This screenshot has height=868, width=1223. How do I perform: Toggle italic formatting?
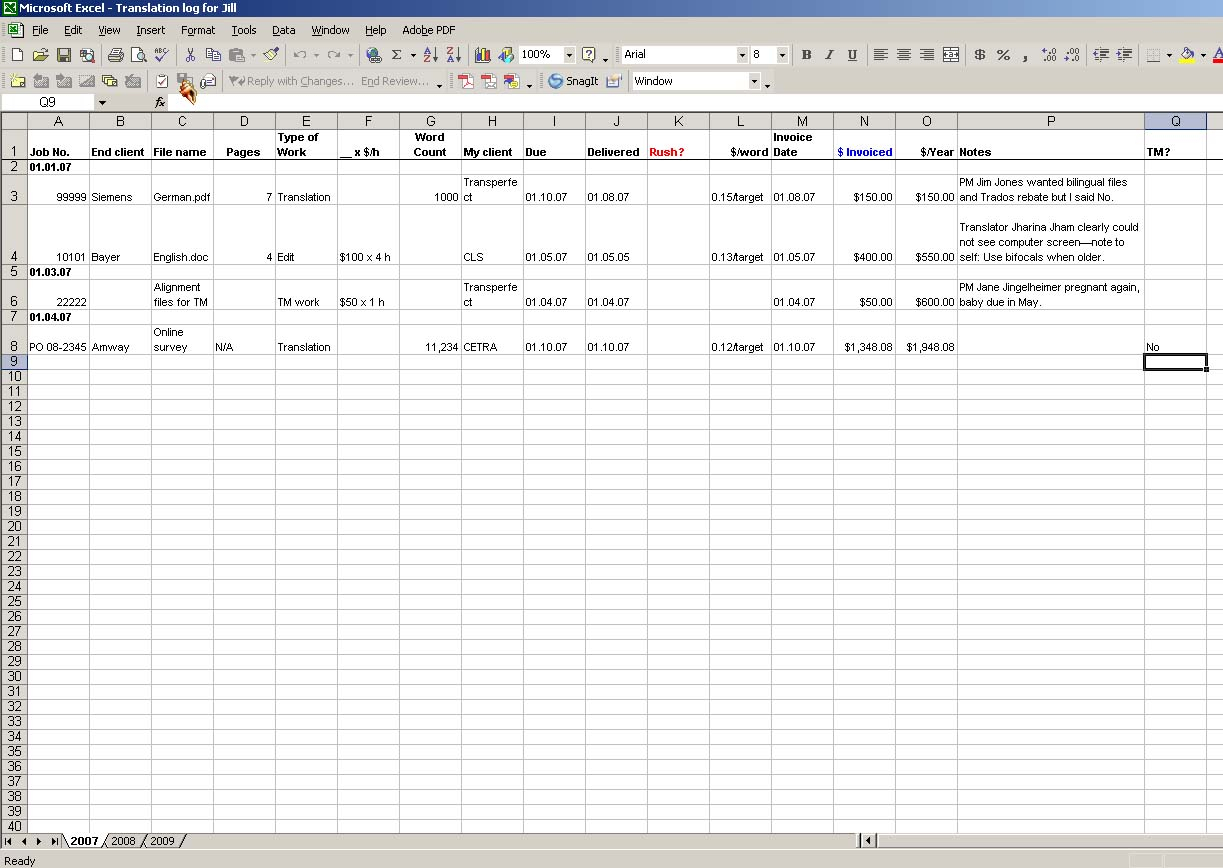pyautogui.click(x=829, y=55)
